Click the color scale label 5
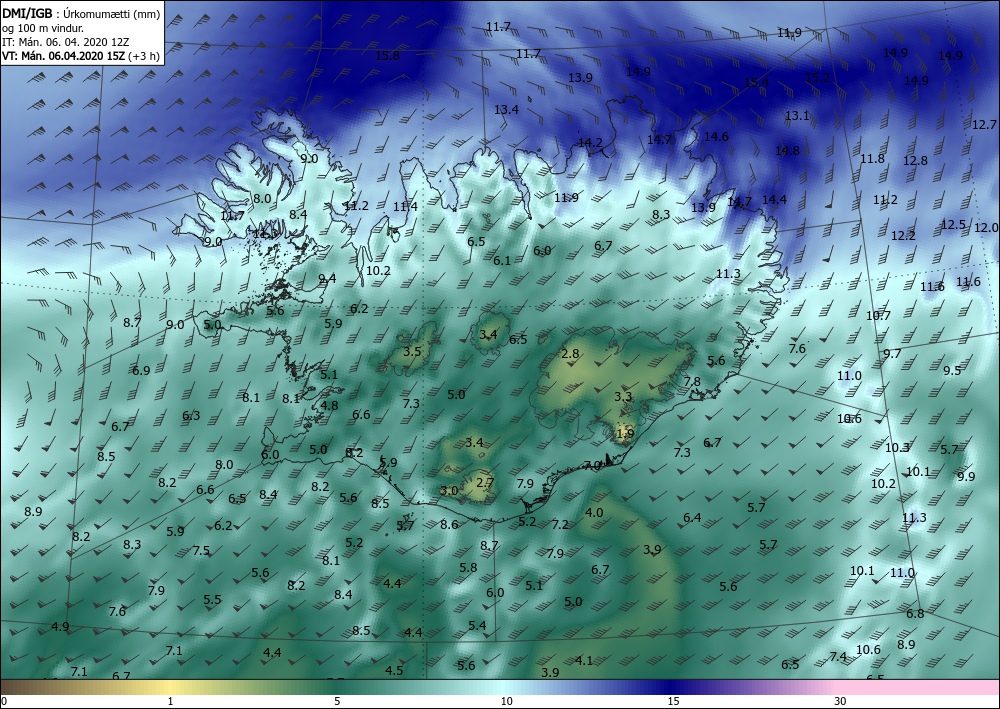Screen dimensions: 1000x709 [x=337, y=701]
